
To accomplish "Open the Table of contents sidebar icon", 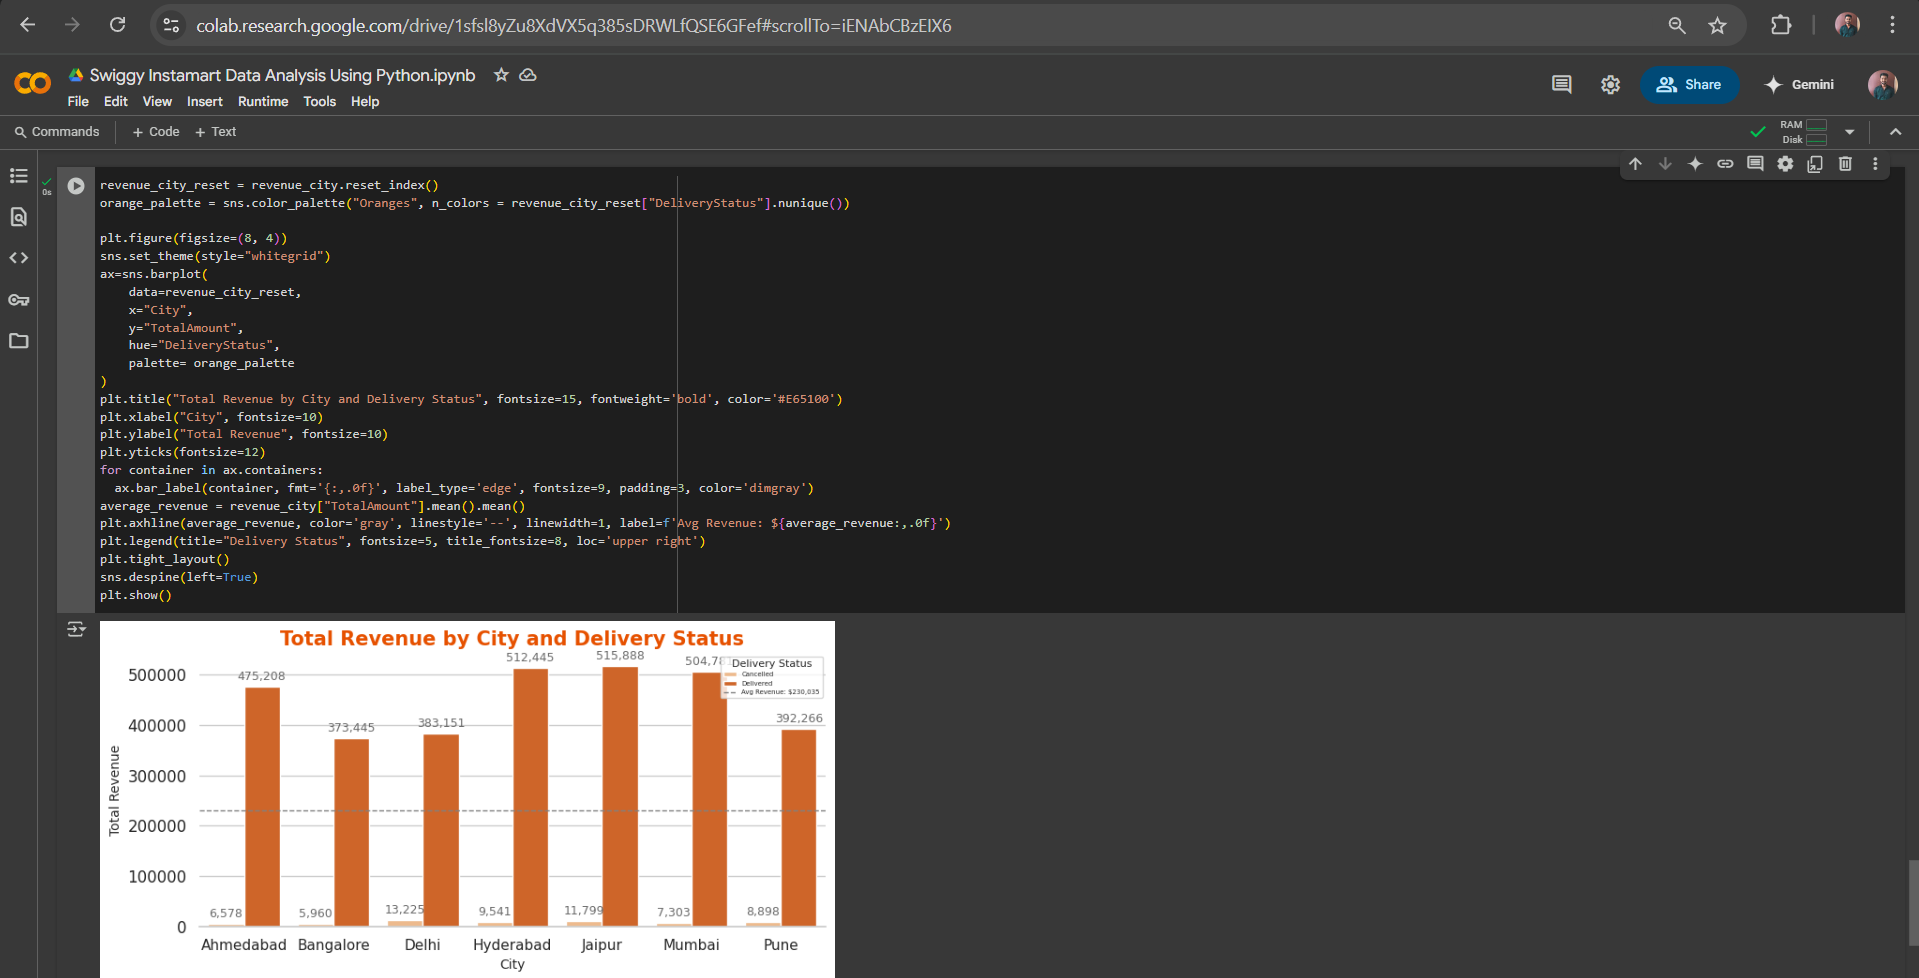I will 19,176.
